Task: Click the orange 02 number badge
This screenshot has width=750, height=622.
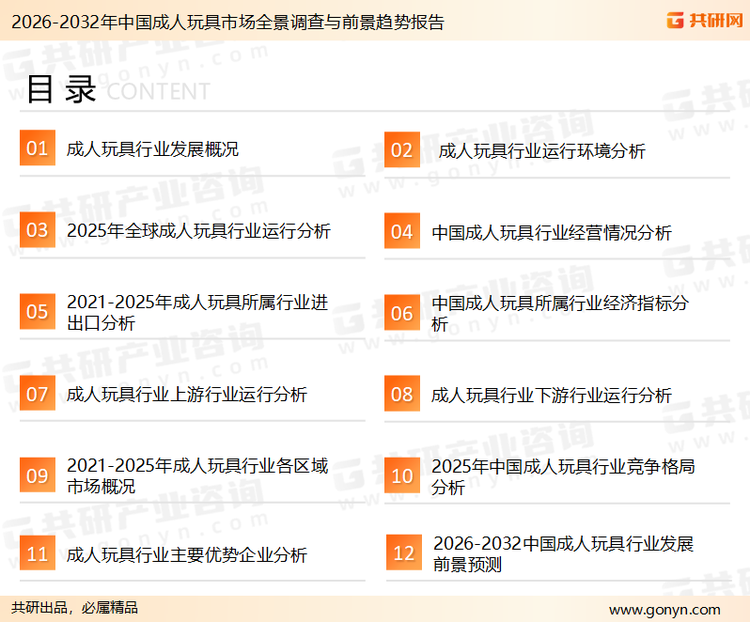Action: [402, 150]
